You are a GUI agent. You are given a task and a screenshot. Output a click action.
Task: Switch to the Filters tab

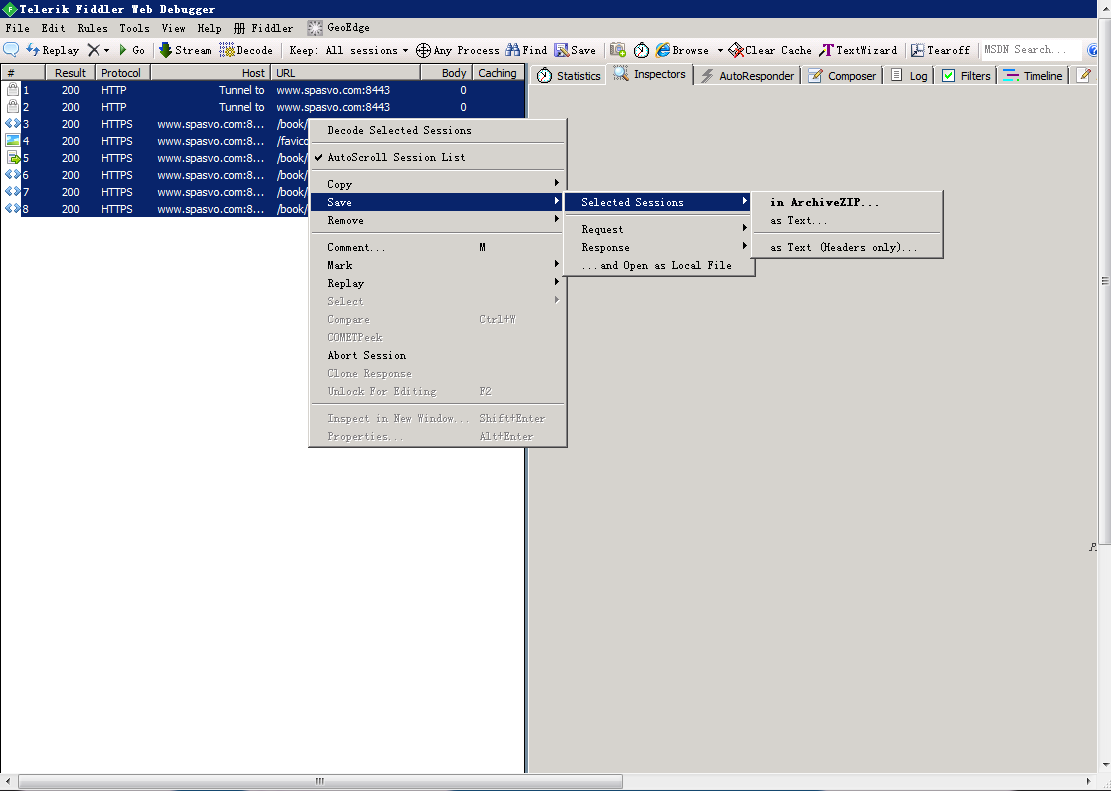pyautogui.click(x=966, y=76)
